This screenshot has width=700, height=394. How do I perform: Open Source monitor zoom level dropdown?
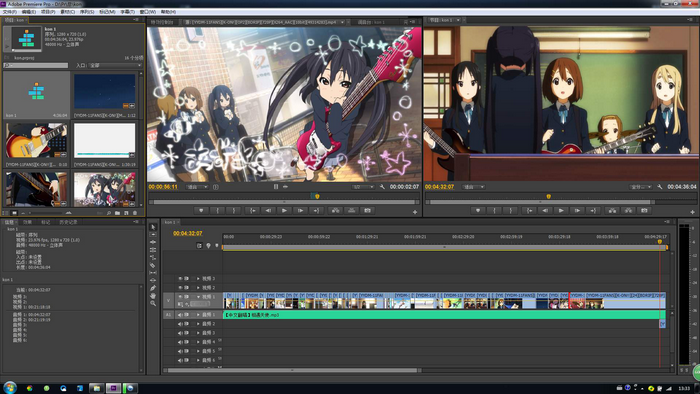click(197, 187)
